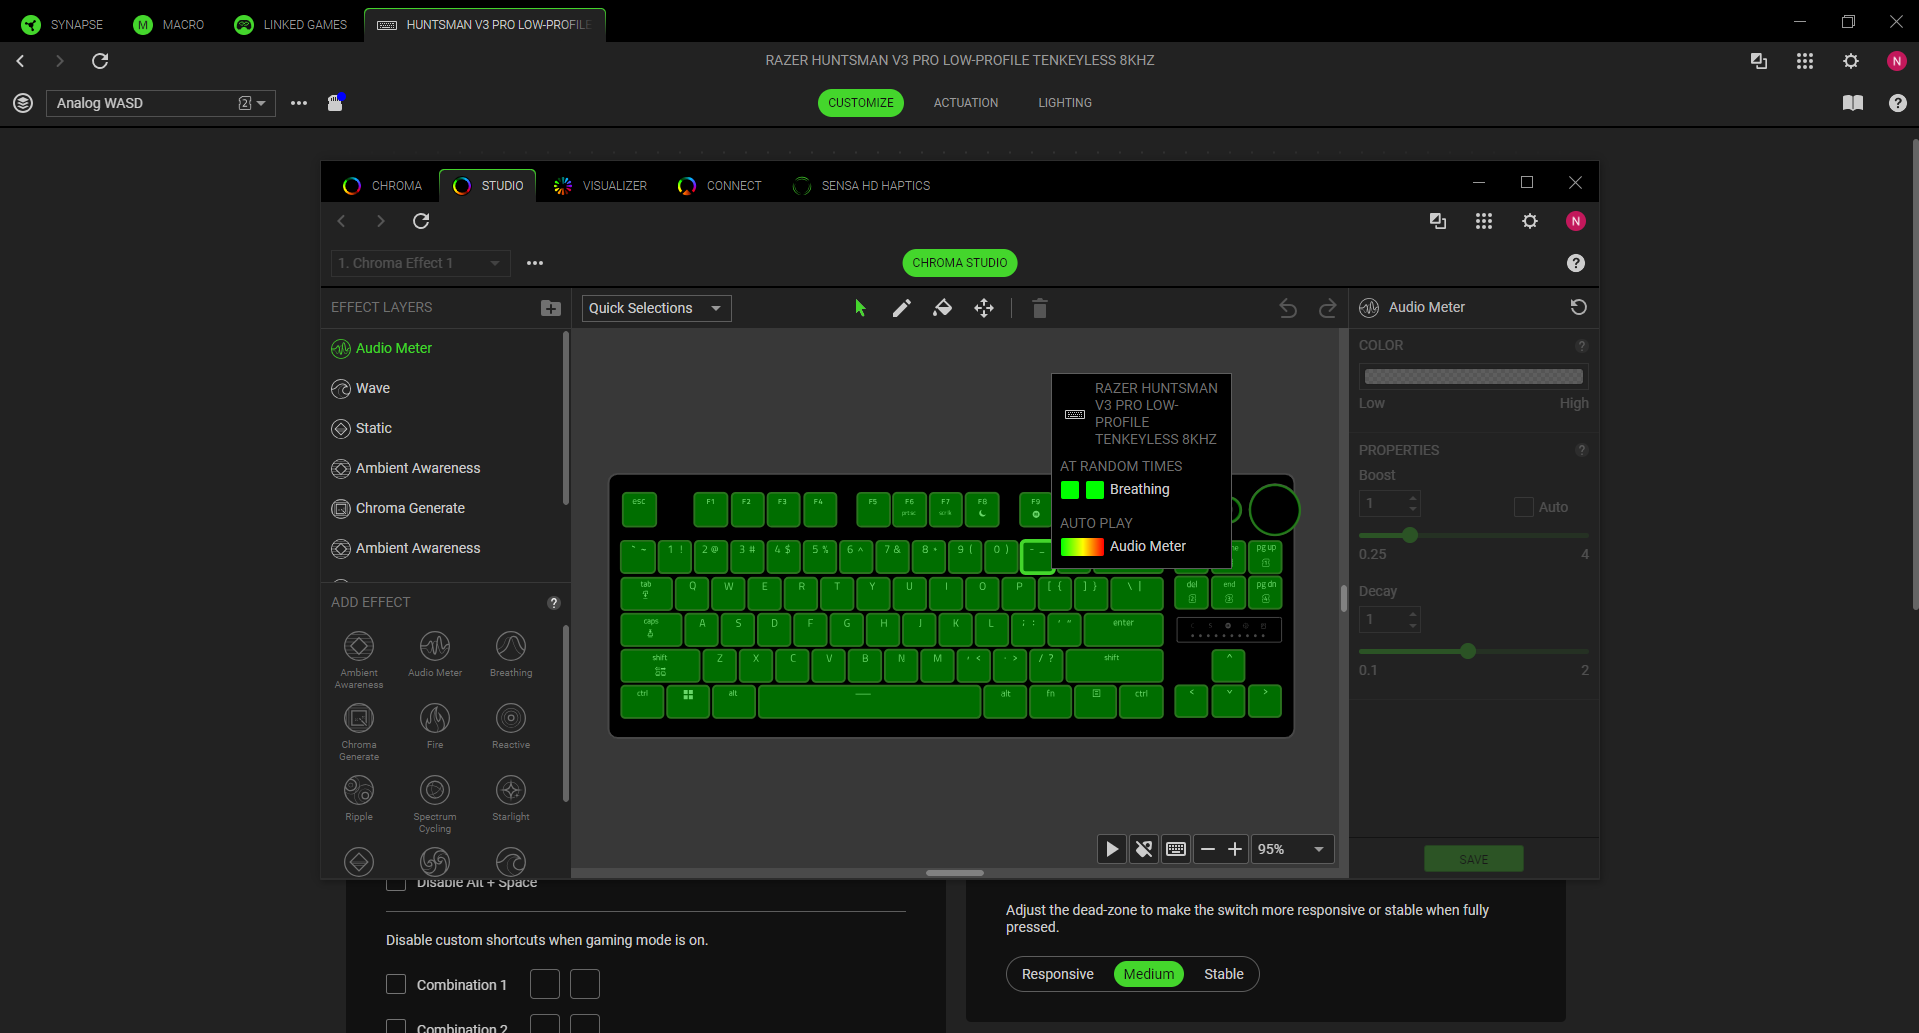Image resolution: width=1919 pixels, height=1033 pixels.
Task: Open the Analog WASD profile dropdown
Action: 161,103
